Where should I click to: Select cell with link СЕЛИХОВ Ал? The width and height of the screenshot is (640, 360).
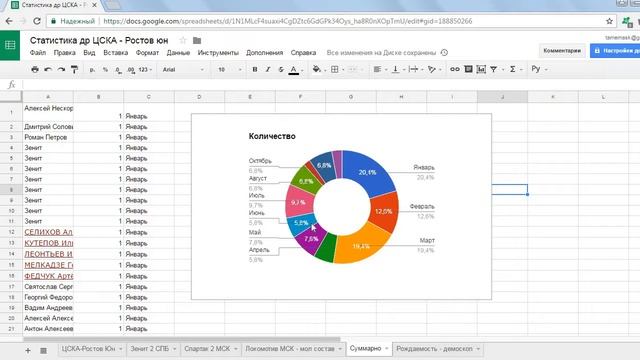(x=48, y=232)
